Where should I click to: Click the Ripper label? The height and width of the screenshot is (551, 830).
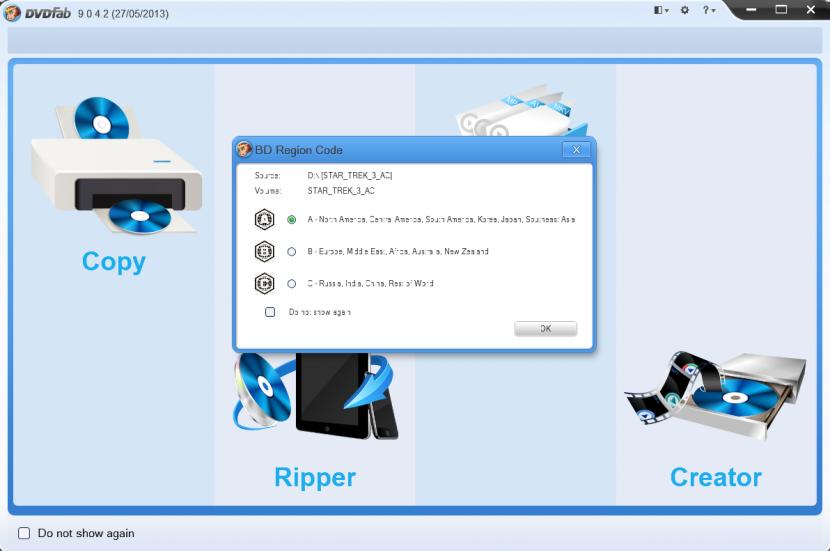point(315,477)
